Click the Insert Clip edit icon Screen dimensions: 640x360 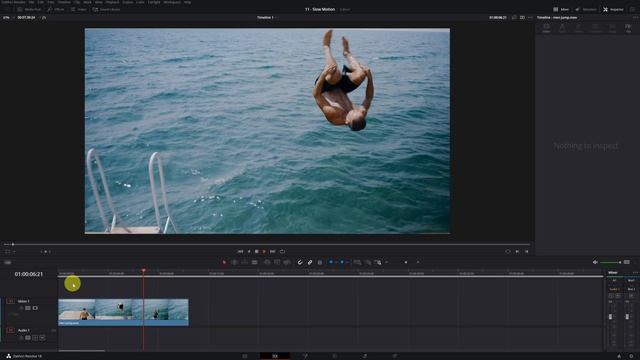[x=267, y=262]
